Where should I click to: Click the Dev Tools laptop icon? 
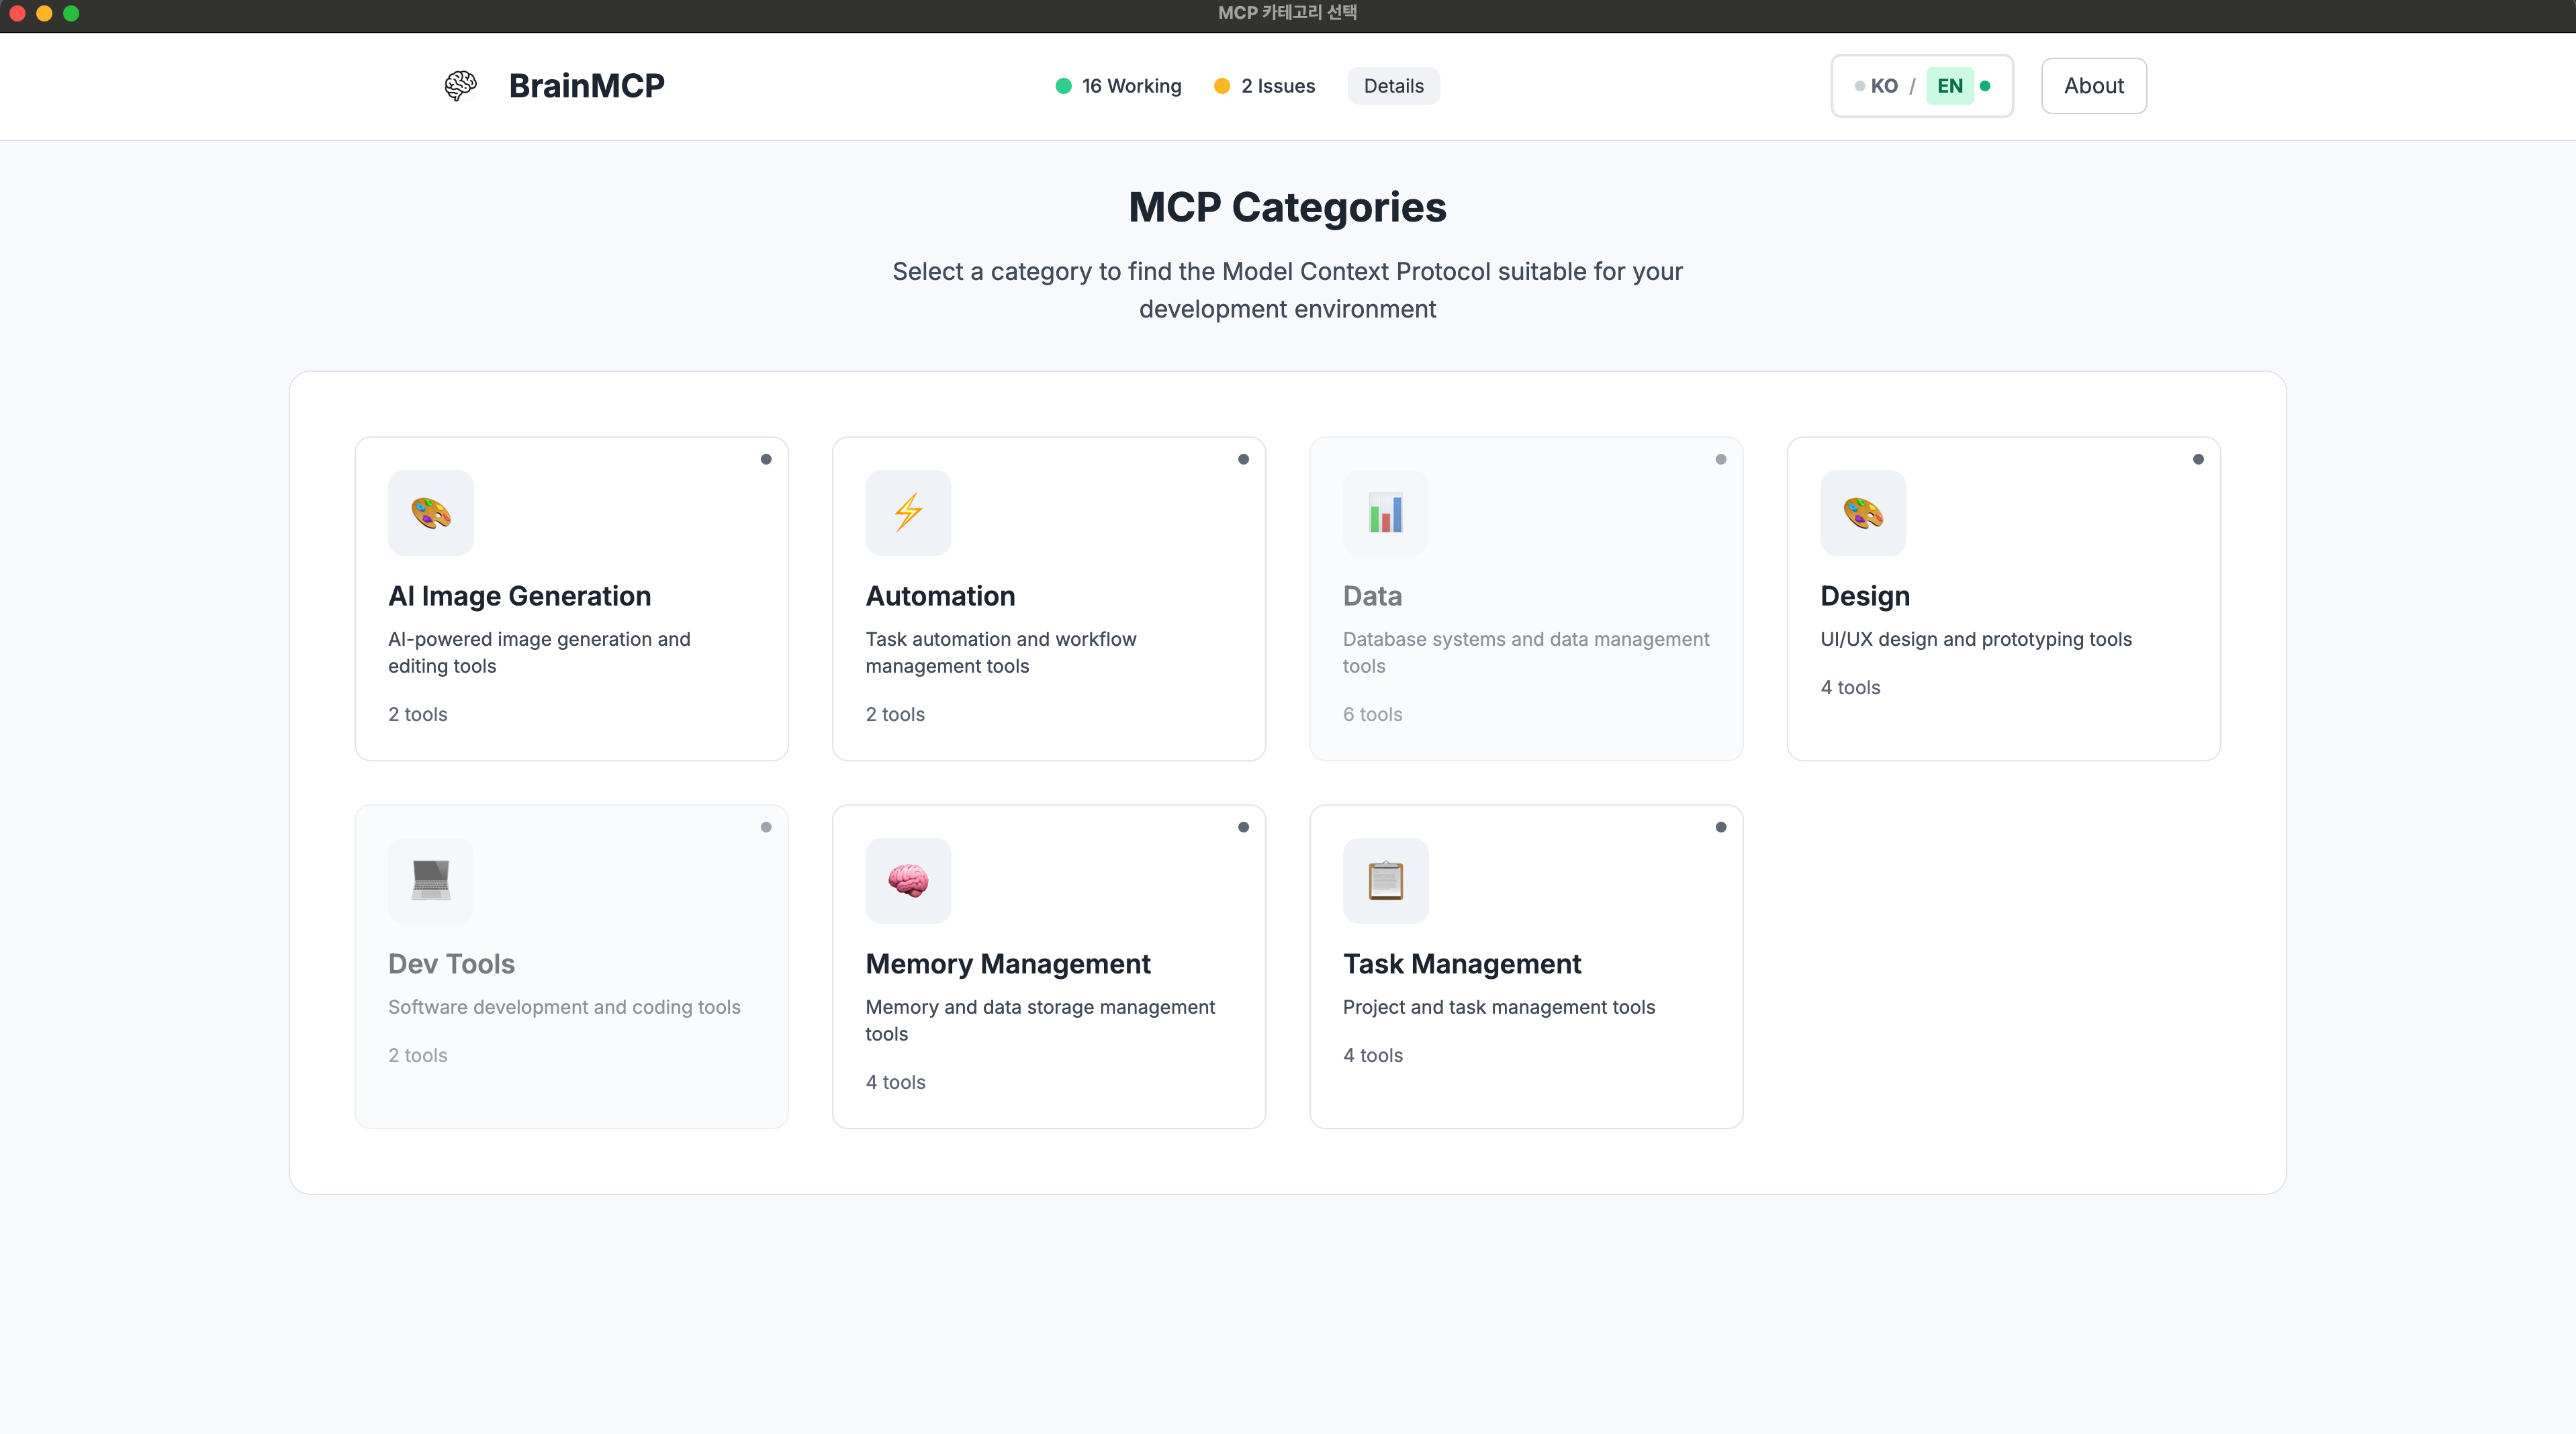pyautogui.click(x=431, y=881)
